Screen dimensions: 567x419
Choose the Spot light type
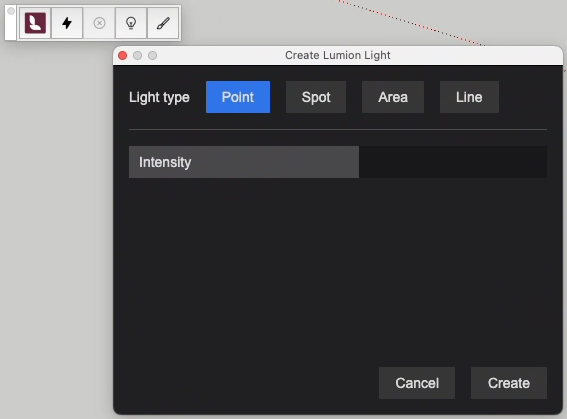pos(316,97)
